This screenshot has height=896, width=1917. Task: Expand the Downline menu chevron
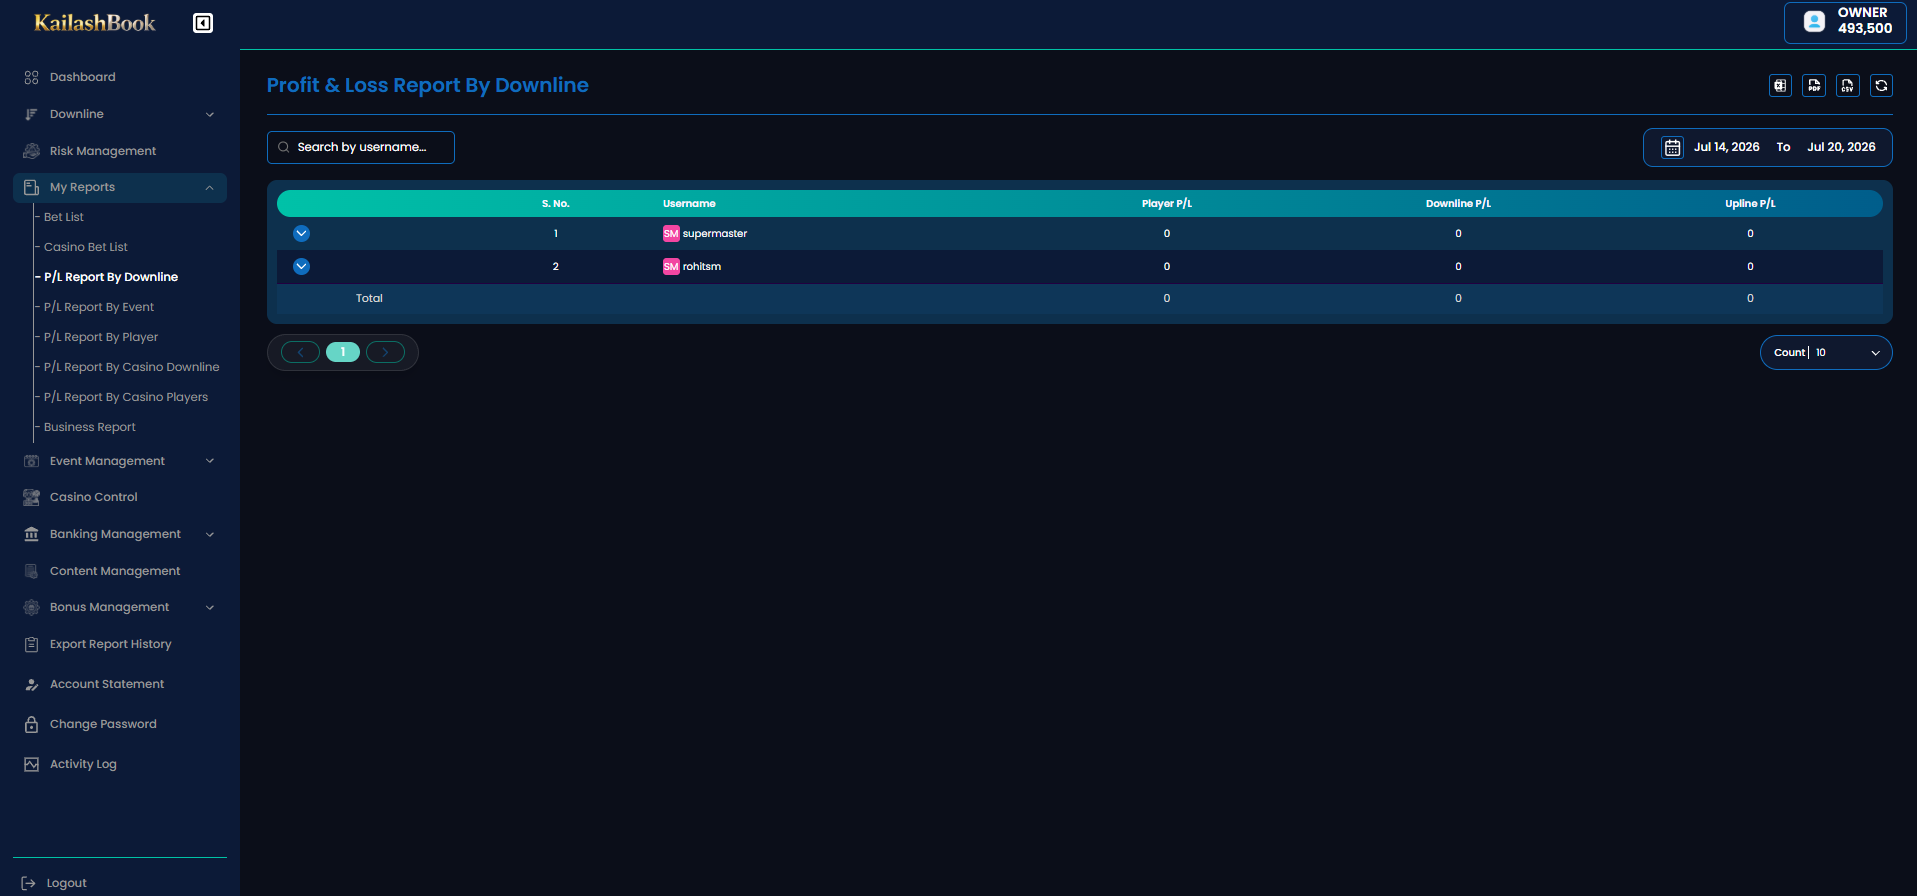210,115
